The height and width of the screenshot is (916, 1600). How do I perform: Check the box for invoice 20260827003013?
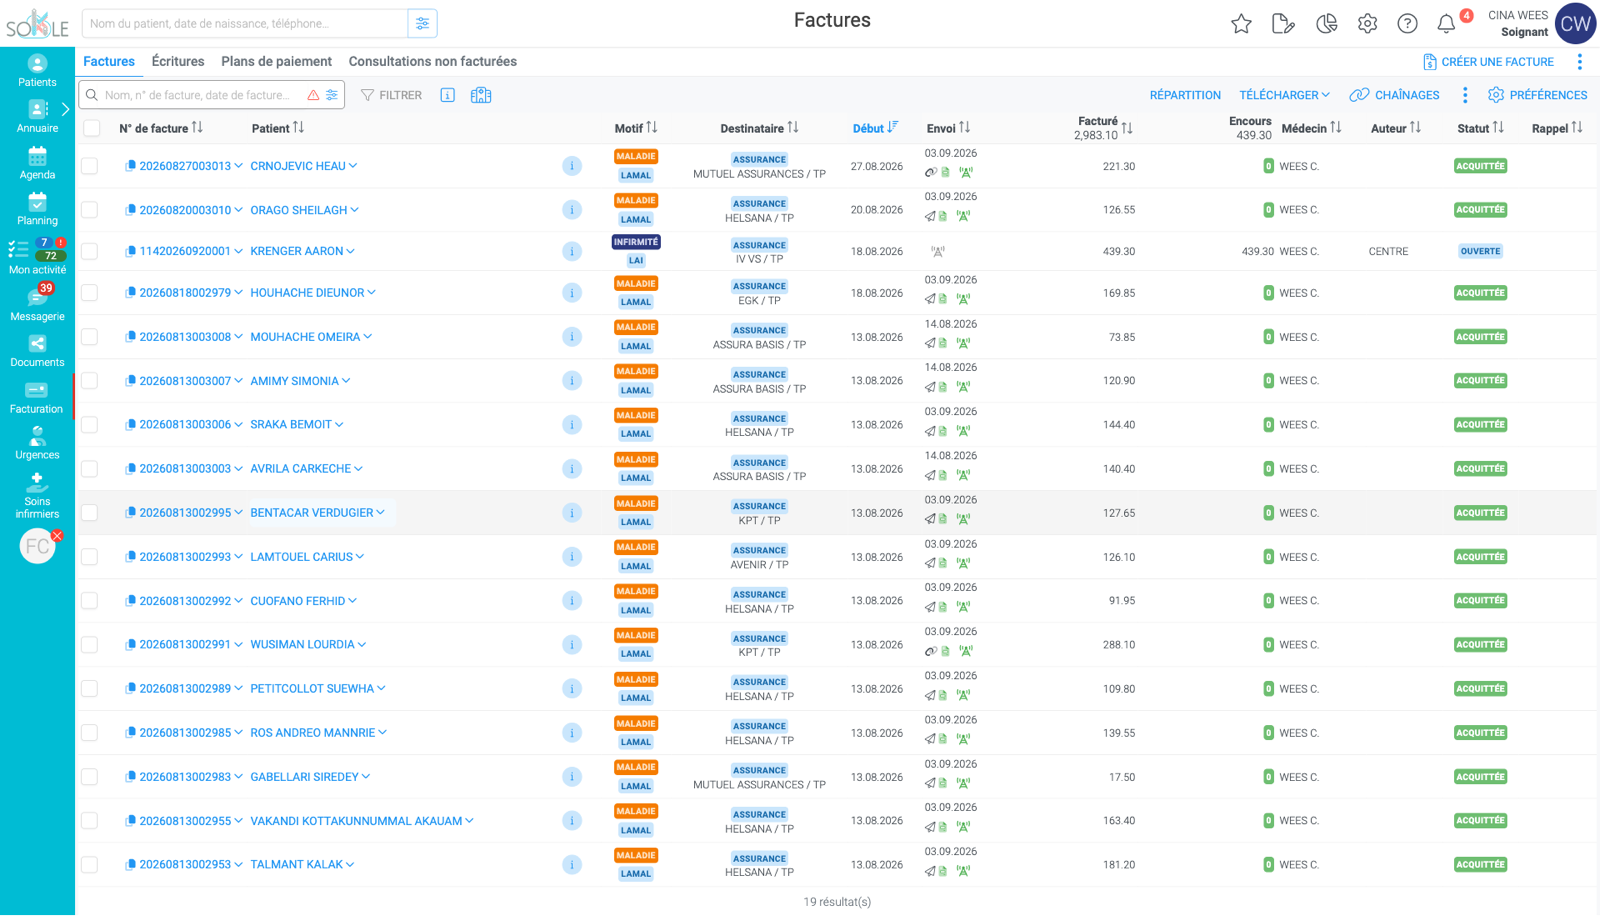[90, 166]
